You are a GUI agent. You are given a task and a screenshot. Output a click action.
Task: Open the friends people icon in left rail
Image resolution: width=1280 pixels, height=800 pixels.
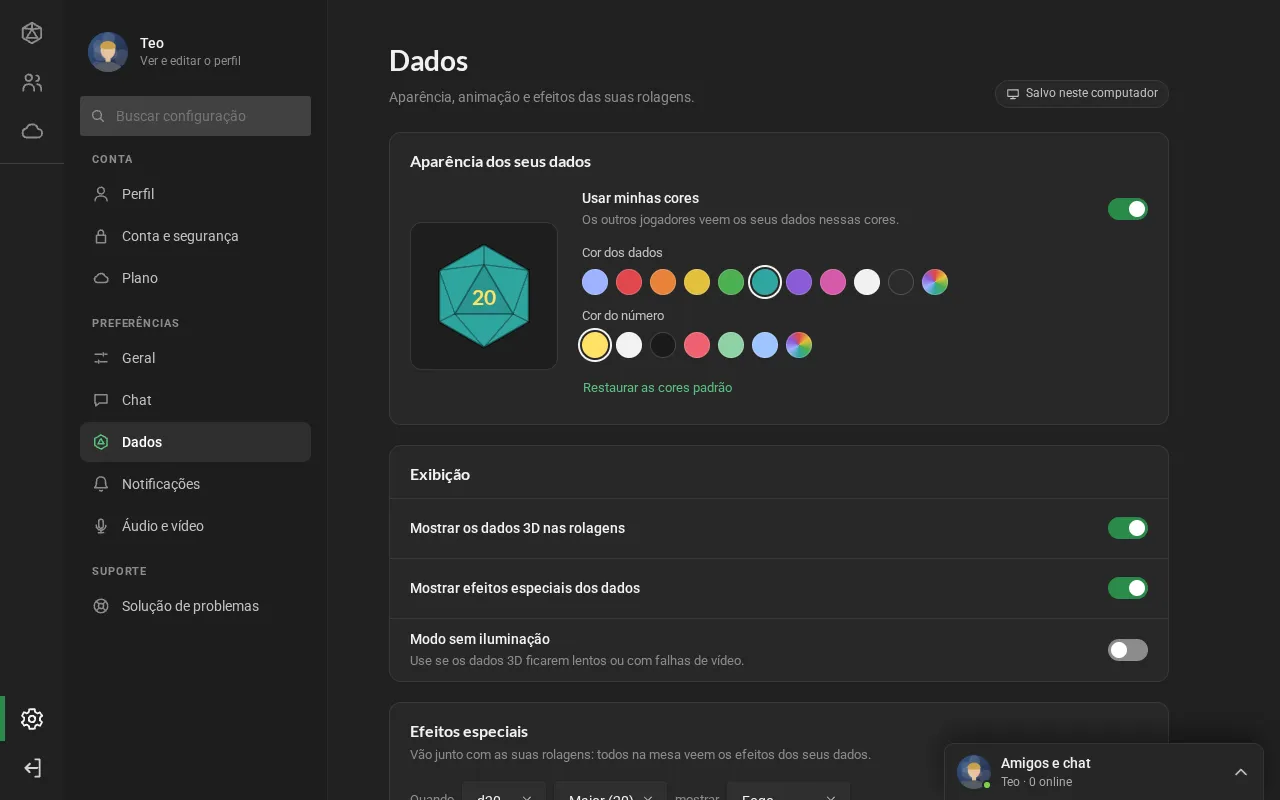32,83
